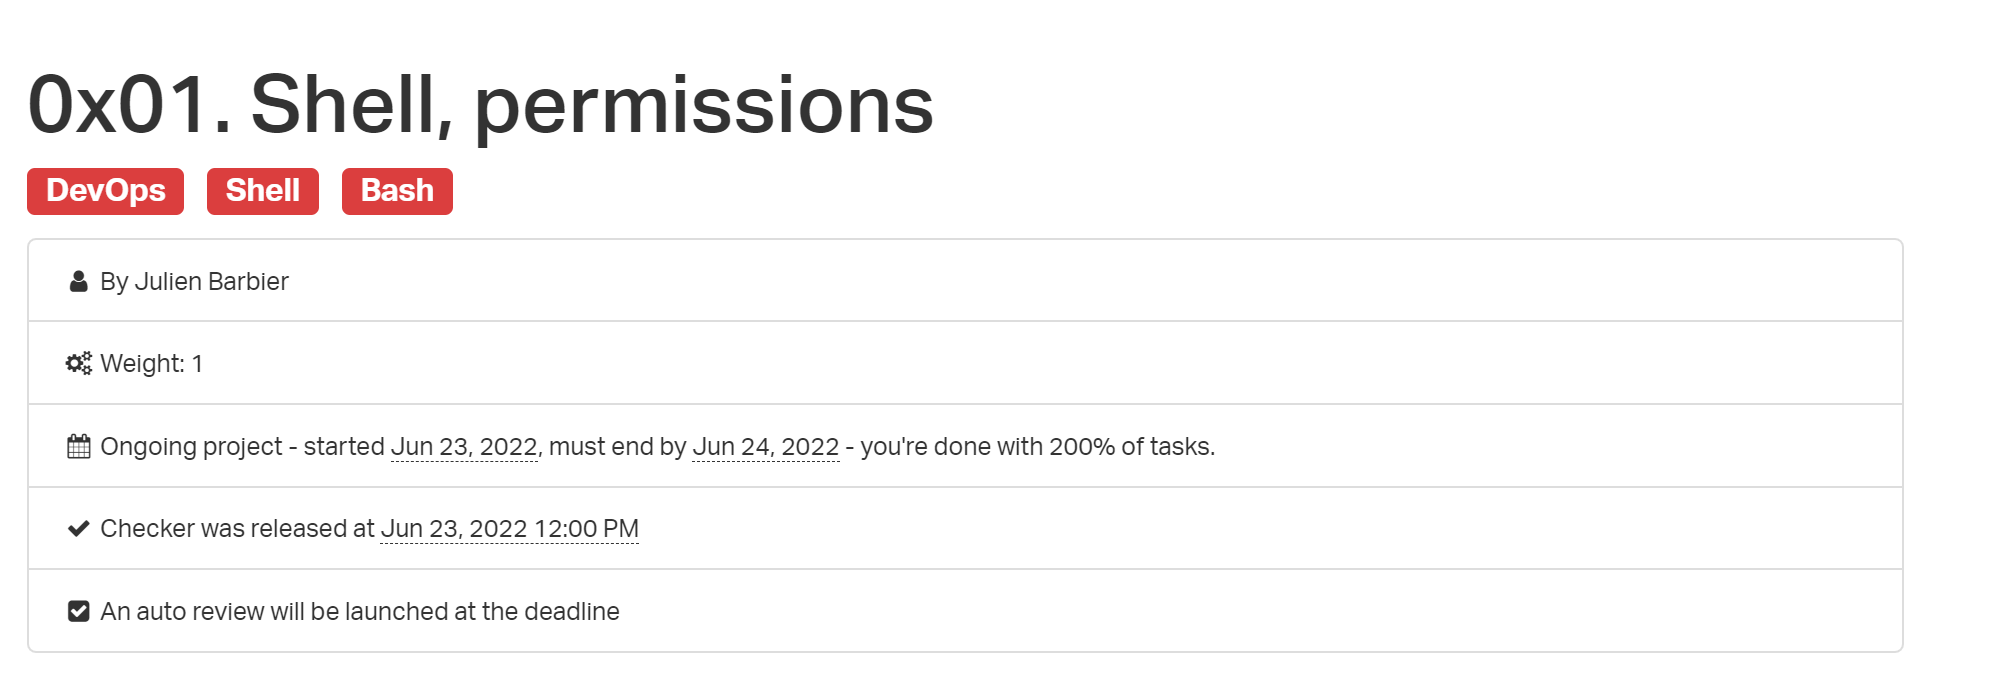The height and width of the screenshot is (682, 1989).
Task: Select the Shell tag
Action: 263,191
